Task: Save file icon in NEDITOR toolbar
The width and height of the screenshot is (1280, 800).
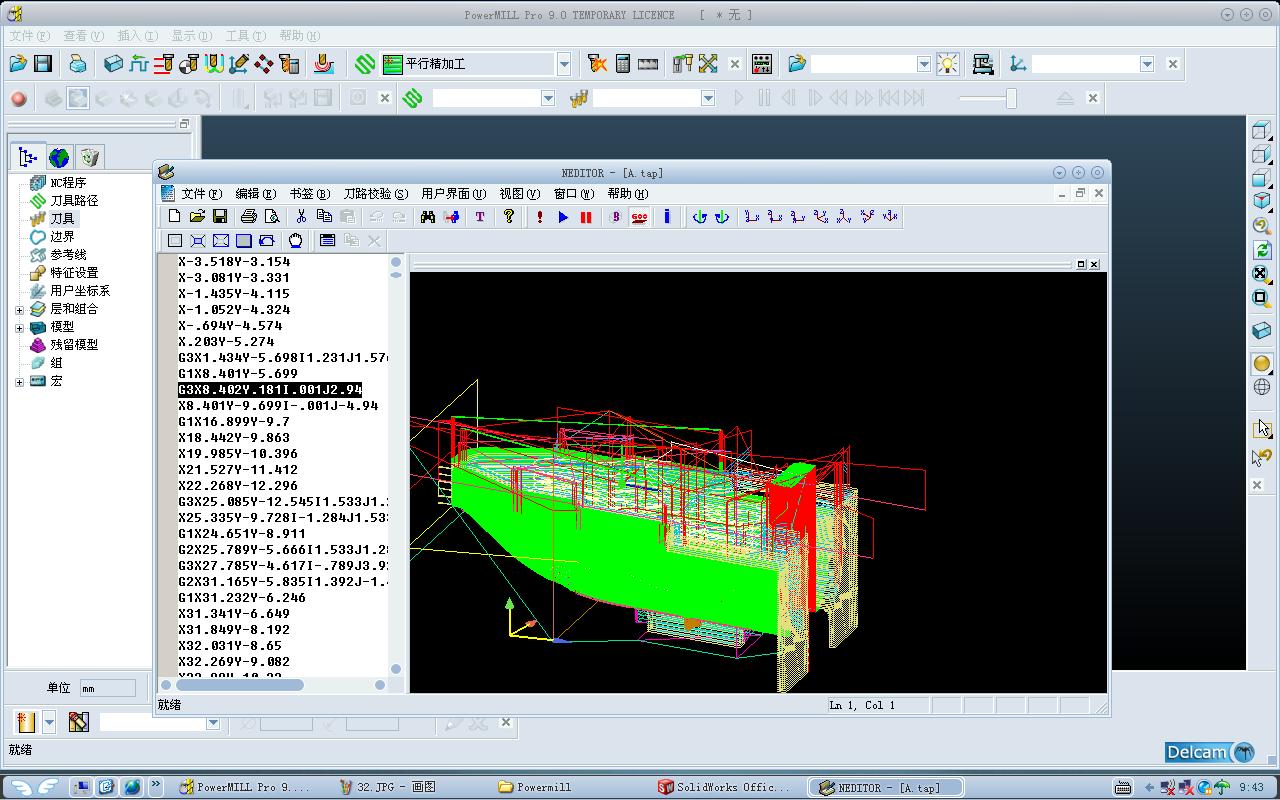Action: [220, 216]
